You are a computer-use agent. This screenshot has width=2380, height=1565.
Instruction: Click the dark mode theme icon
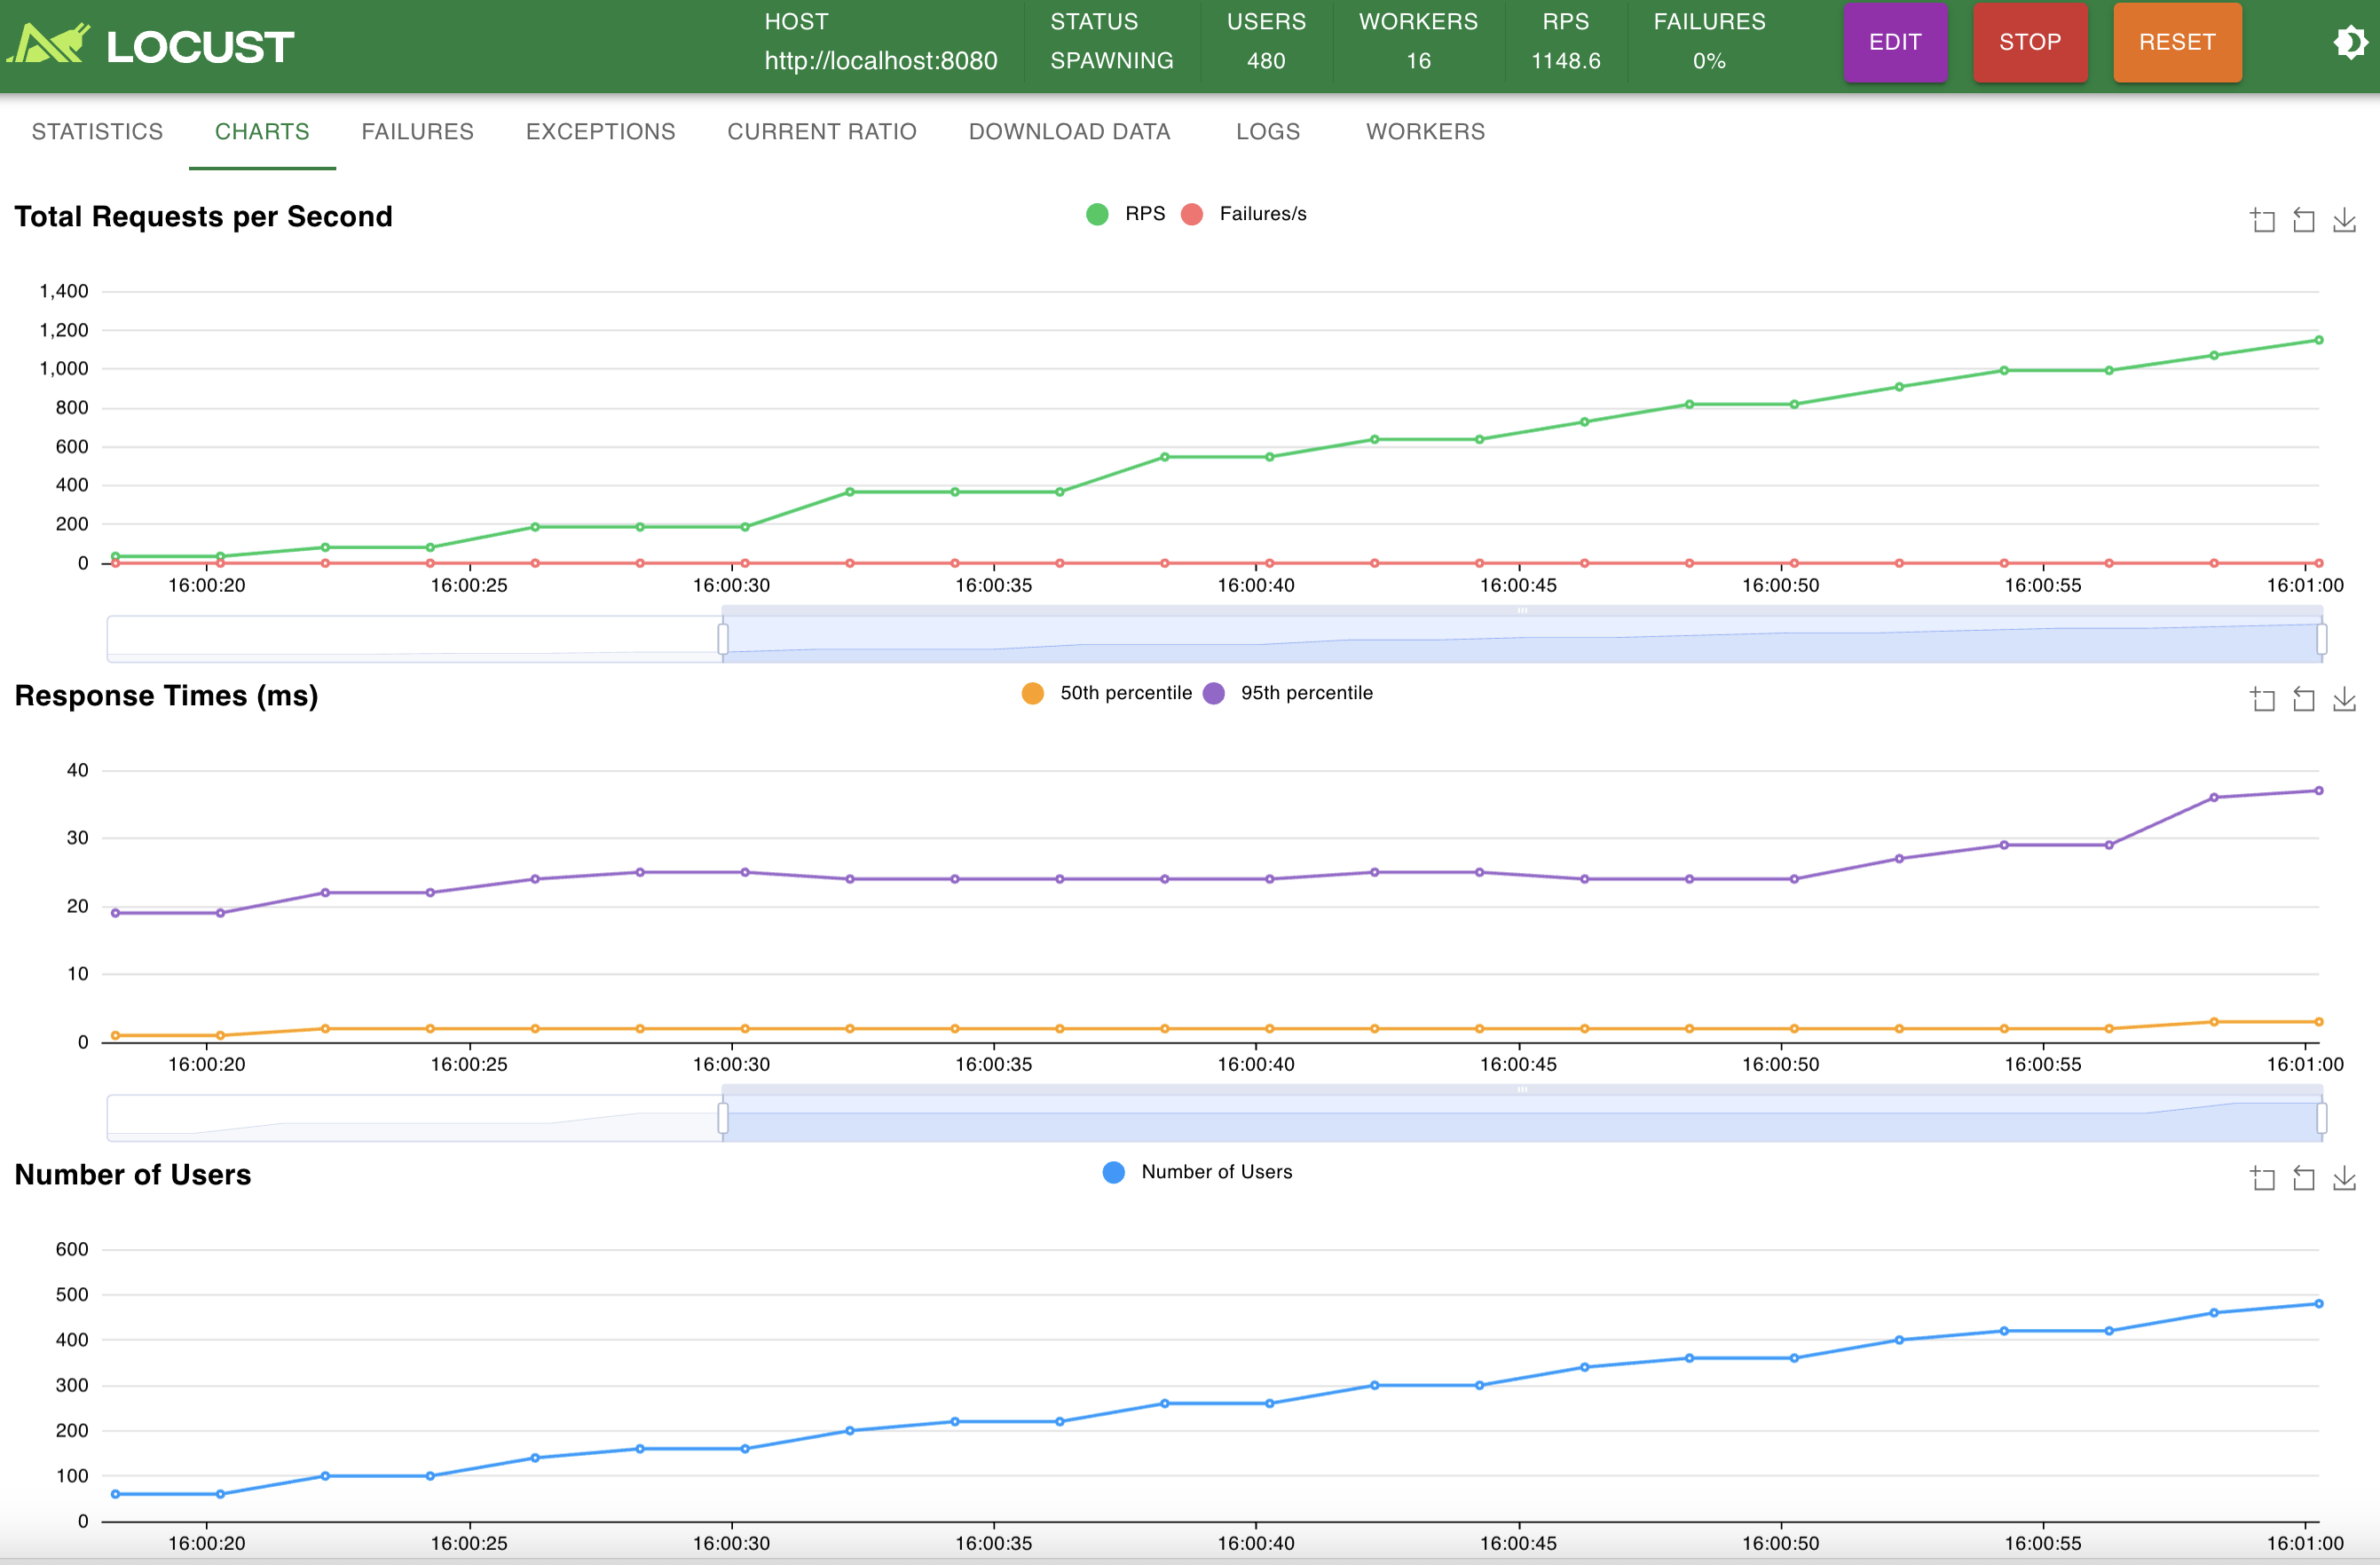[2349, 43]
